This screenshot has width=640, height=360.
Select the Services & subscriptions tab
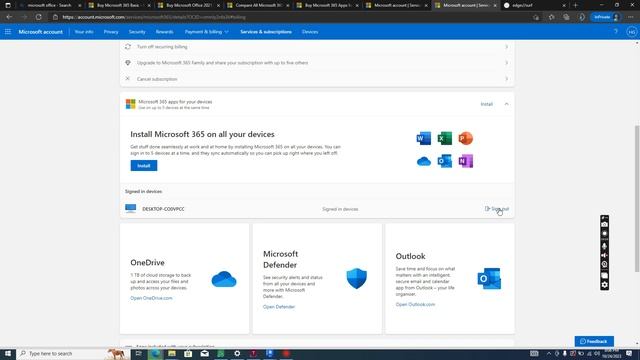pos(266,32)
